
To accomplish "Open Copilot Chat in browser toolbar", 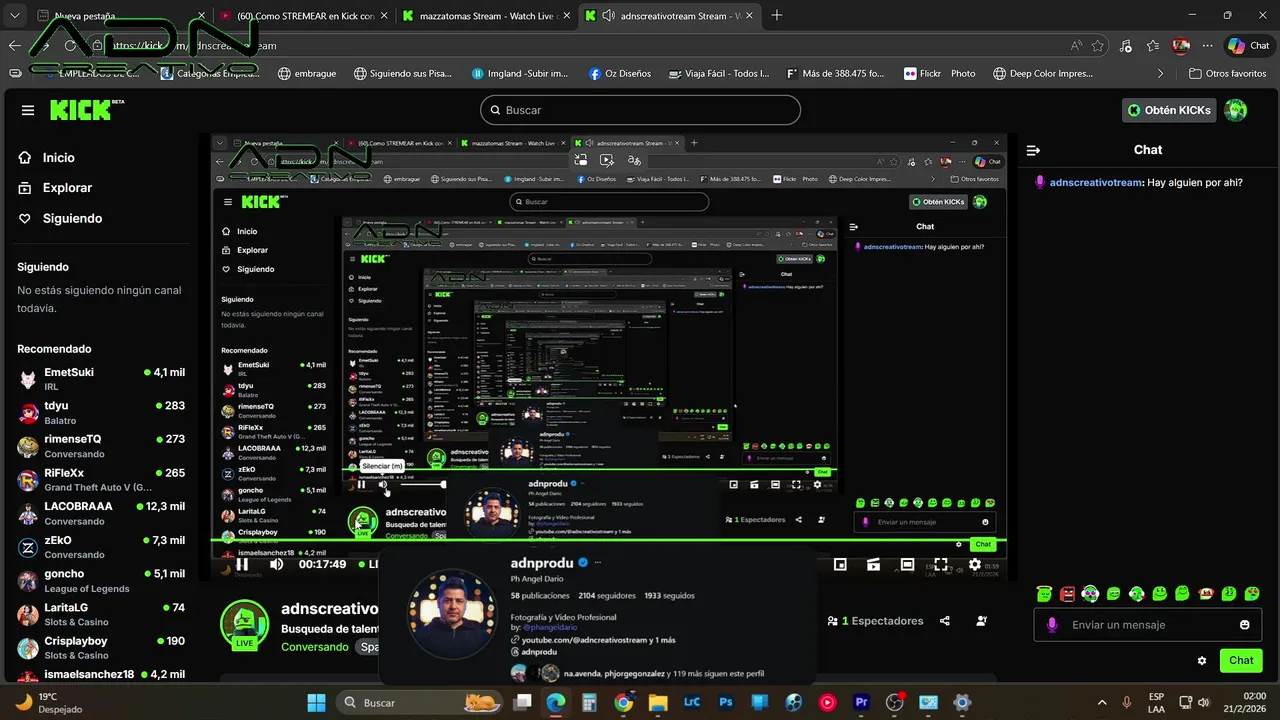I will pyautogui.click(x=1248, y=45).
